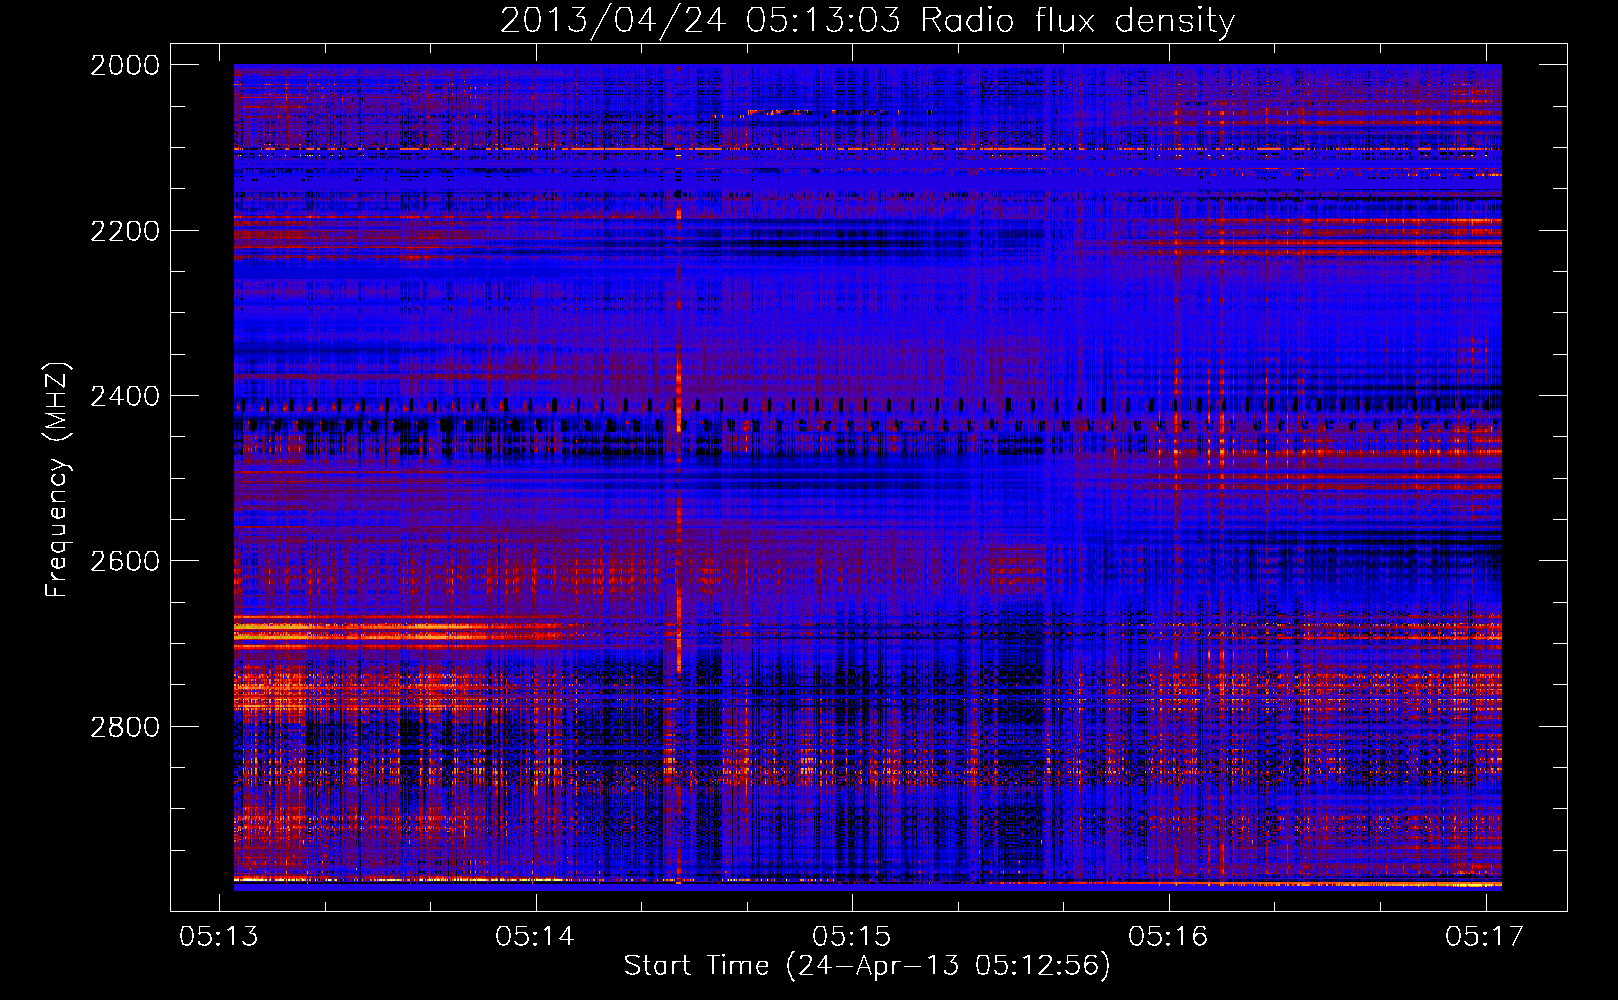Select the 'Frequency (MHZ)' axis title
Image resolution: width=1618 pixels, height=1000 pixels.
(57, 480)
